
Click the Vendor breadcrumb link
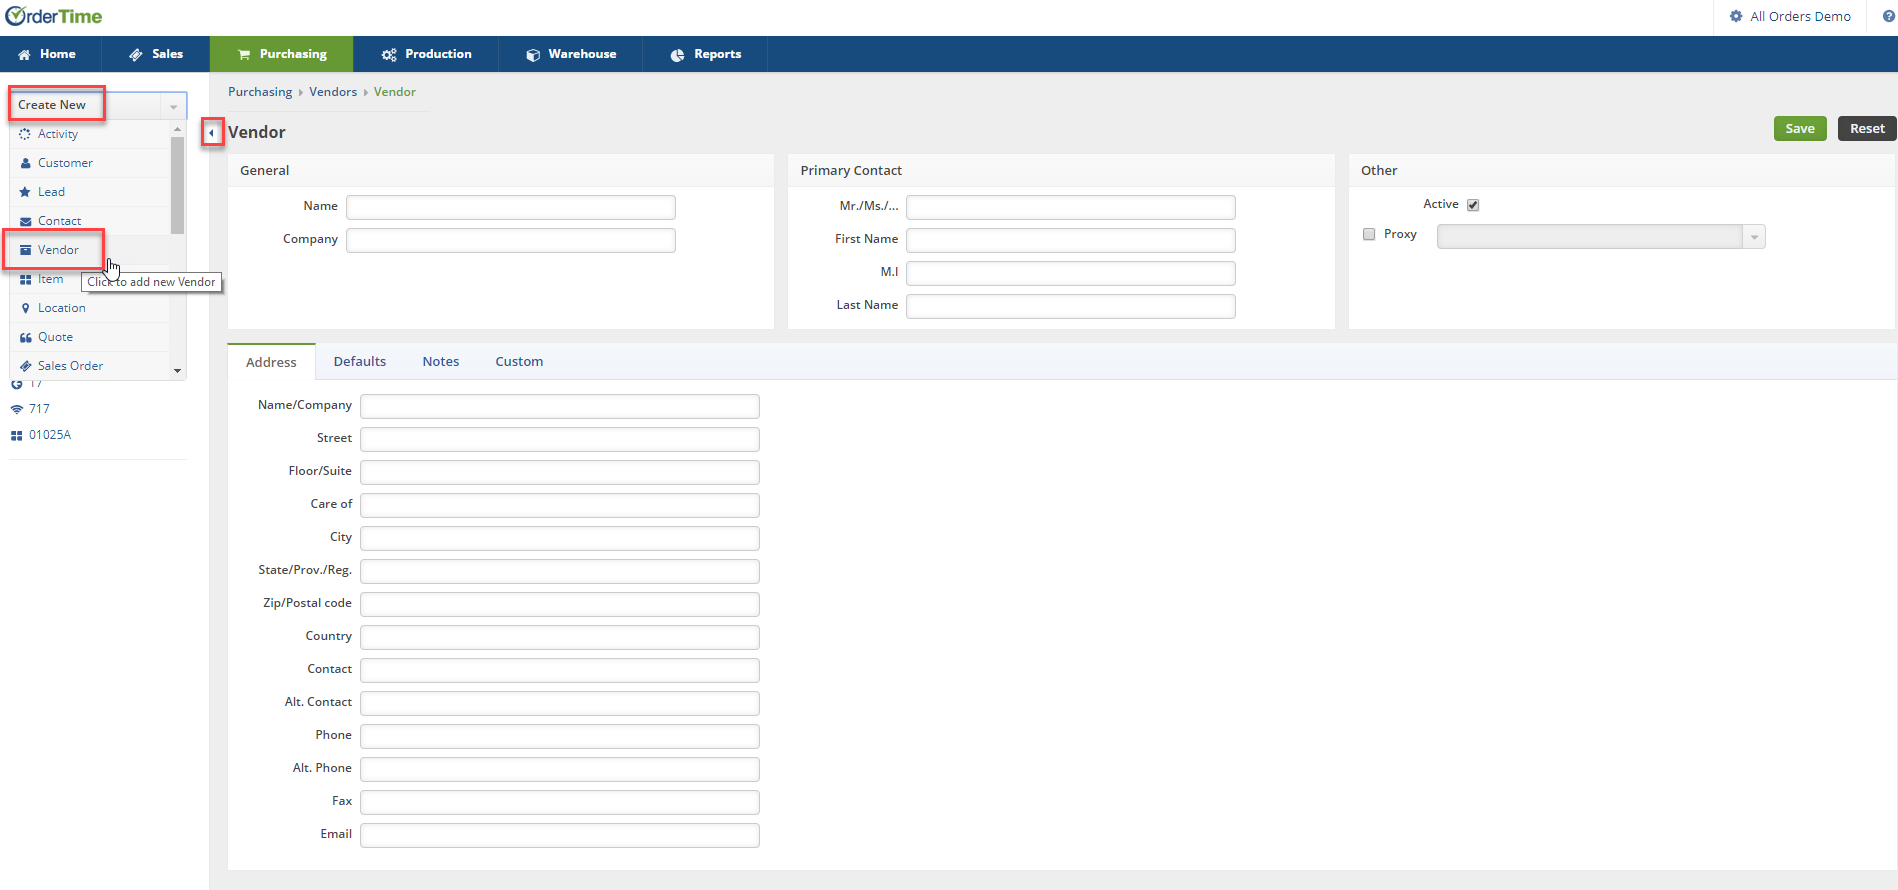pos(395,92)
